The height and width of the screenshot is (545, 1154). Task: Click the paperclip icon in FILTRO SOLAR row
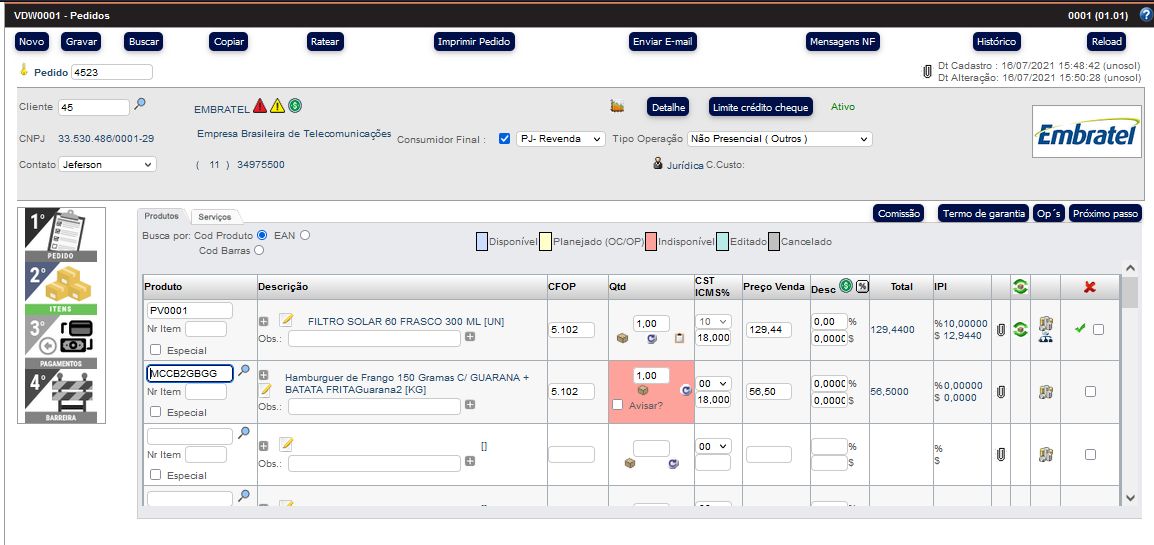point(1000,329)
